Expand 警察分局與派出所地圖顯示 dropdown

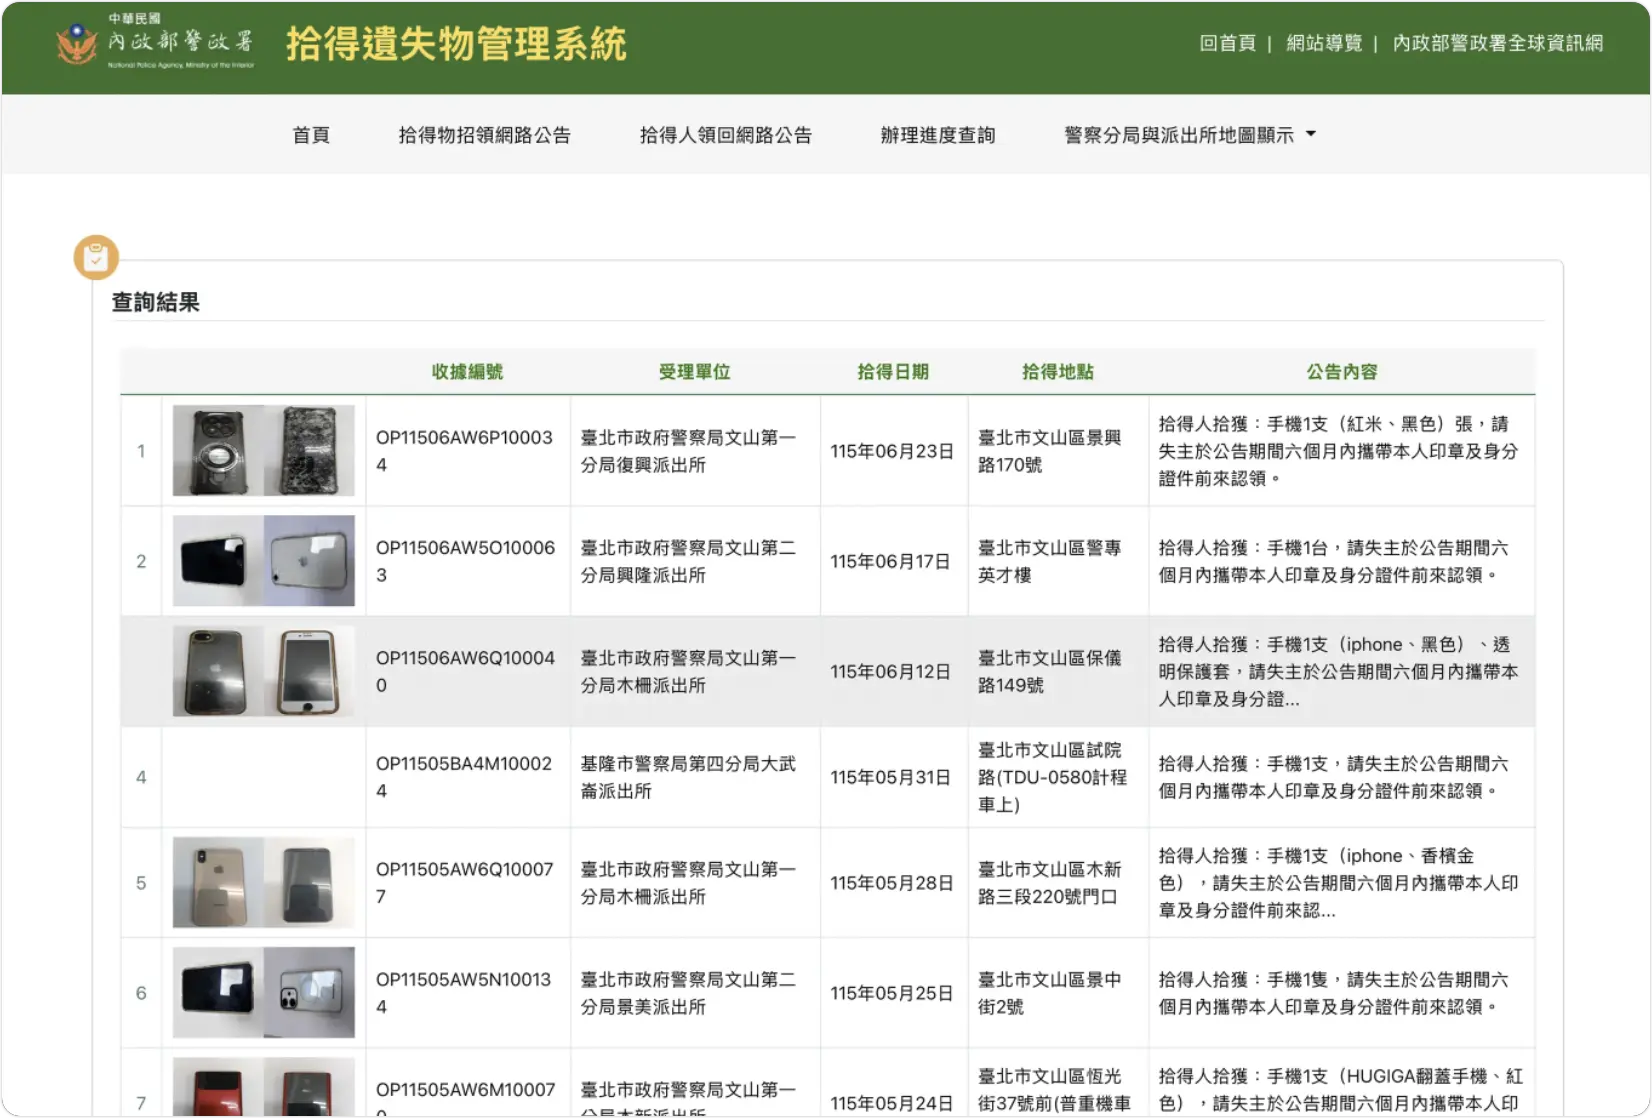(x=1190, y=135)
